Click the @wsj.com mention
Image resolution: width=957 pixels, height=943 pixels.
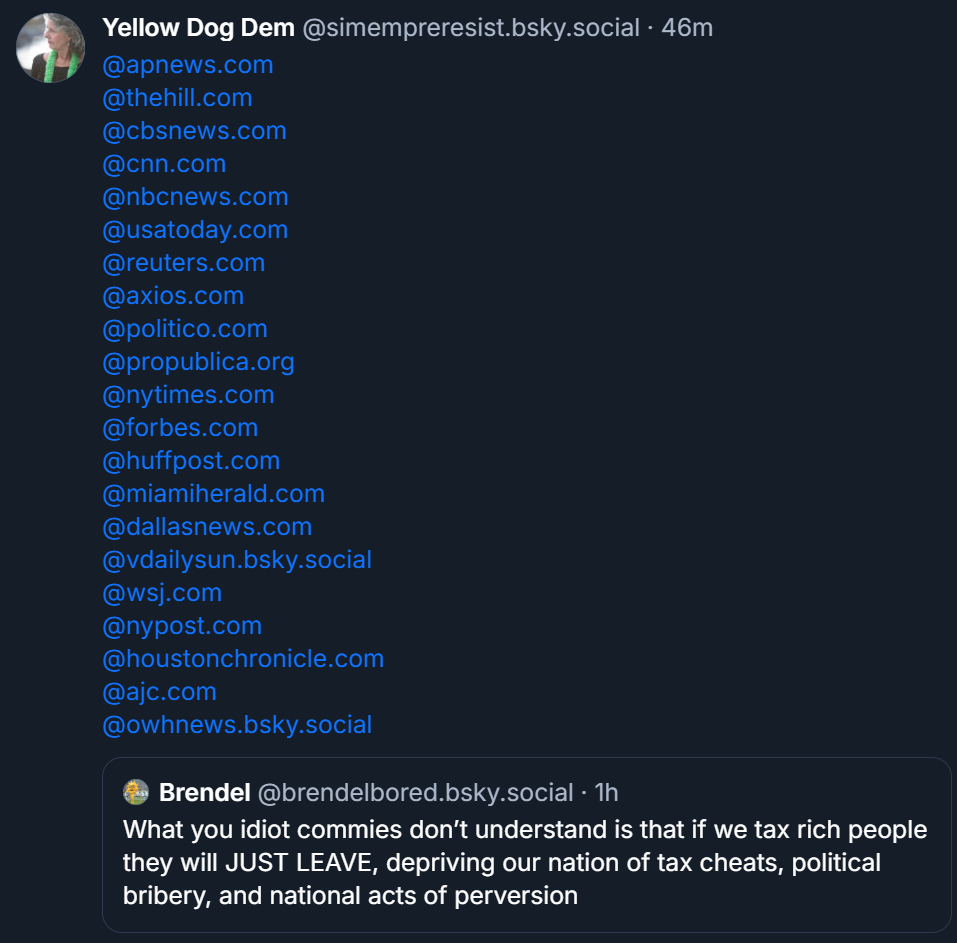(162, 593)
